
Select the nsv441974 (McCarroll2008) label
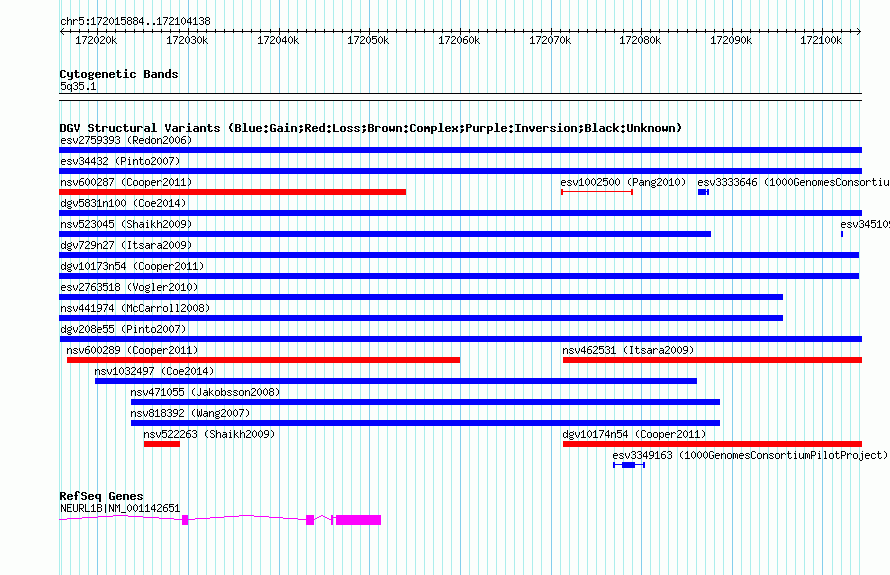tap(135, 308)
